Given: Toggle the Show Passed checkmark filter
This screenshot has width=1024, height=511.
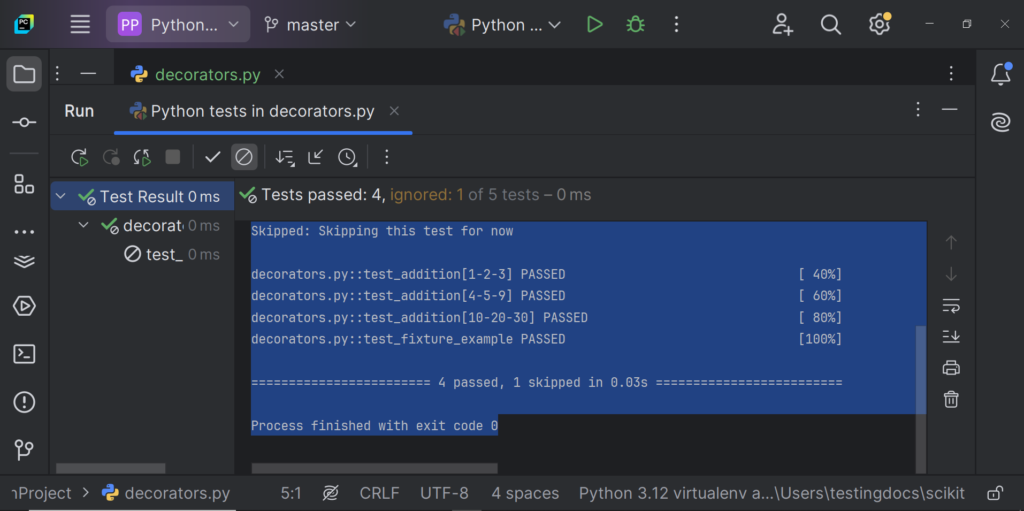Looking at the screenshot, I should click(x=212, y=157).
